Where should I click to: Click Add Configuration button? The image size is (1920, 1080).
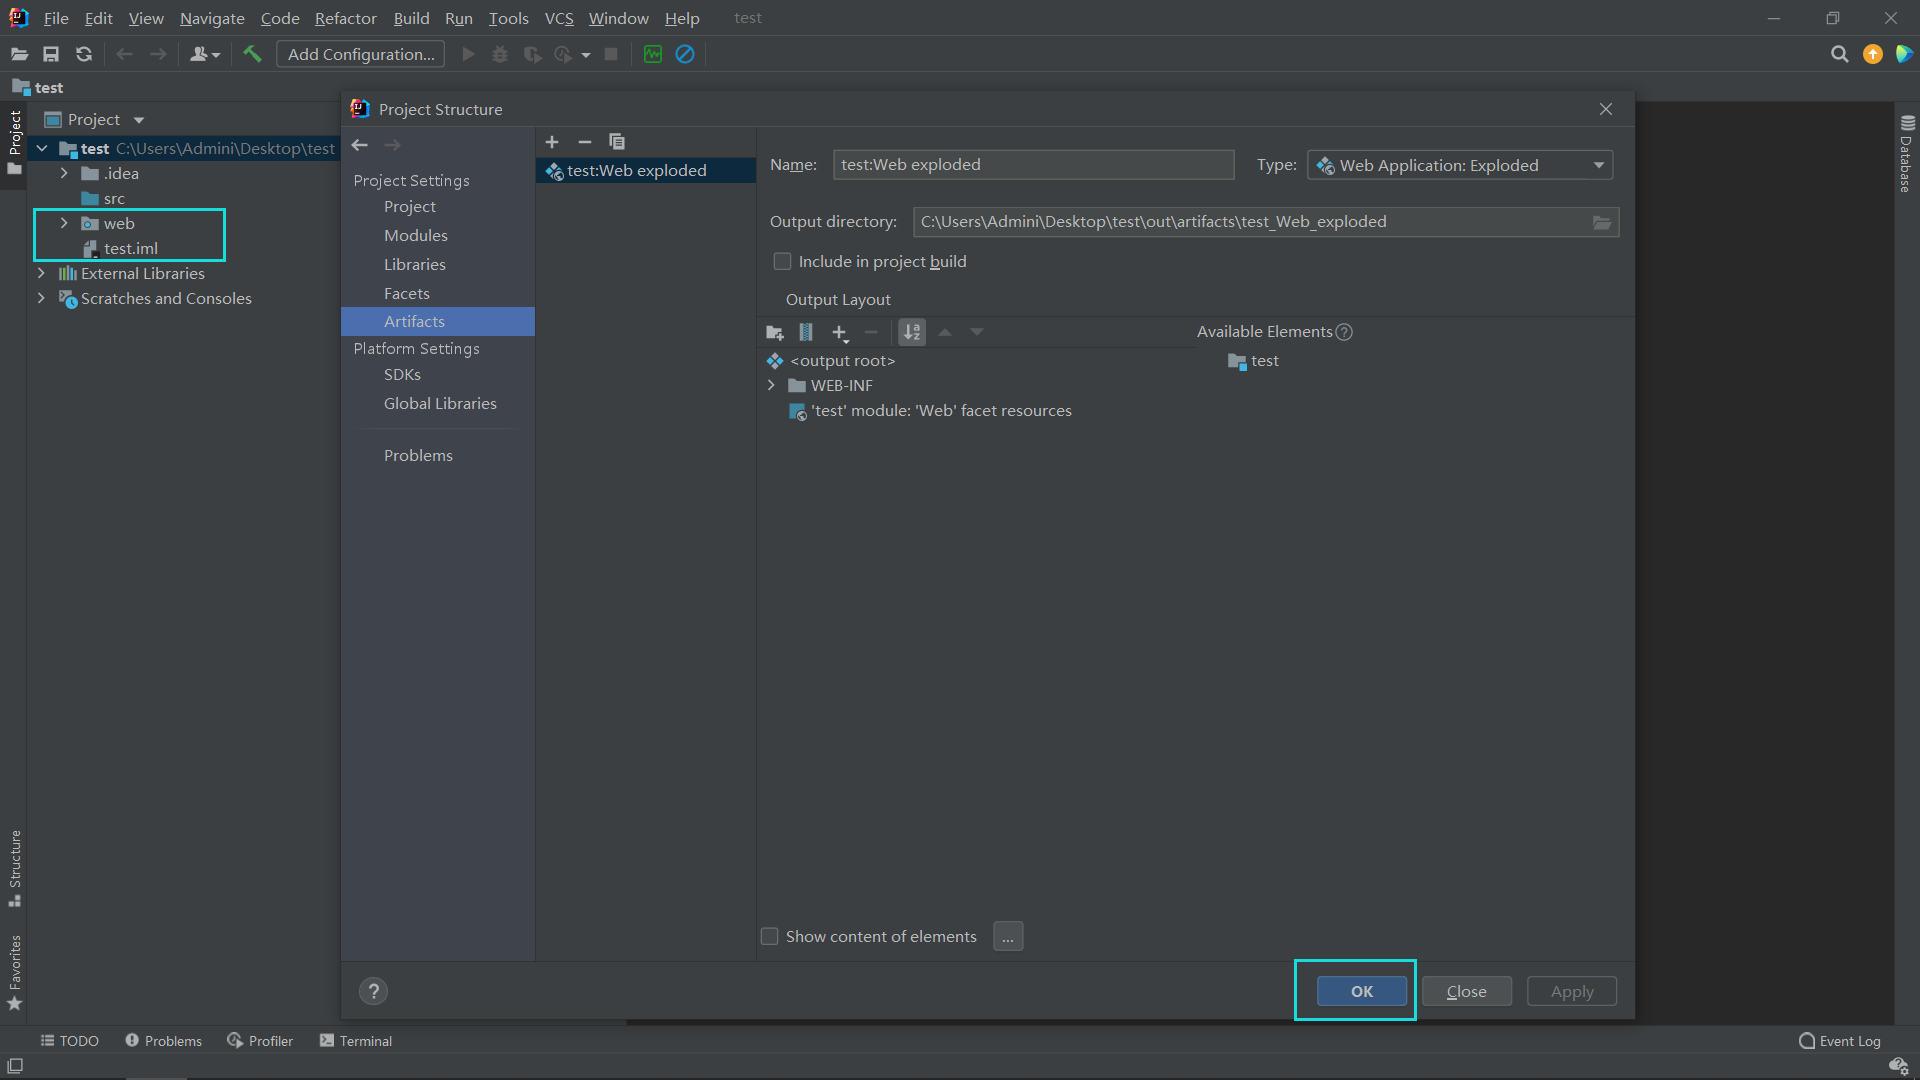point(361,54)
